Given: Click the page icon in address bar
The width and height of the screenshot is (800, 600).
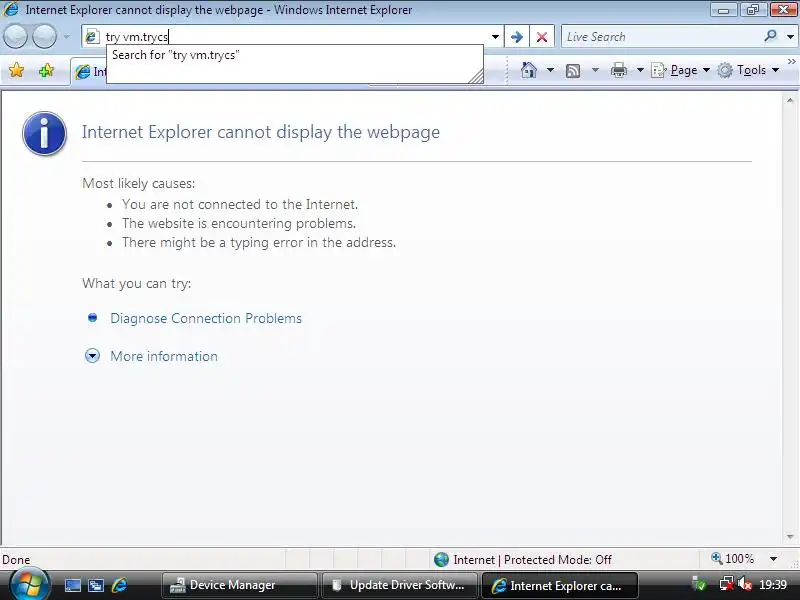Looking at the screenshot, I should tap(92, 37).
